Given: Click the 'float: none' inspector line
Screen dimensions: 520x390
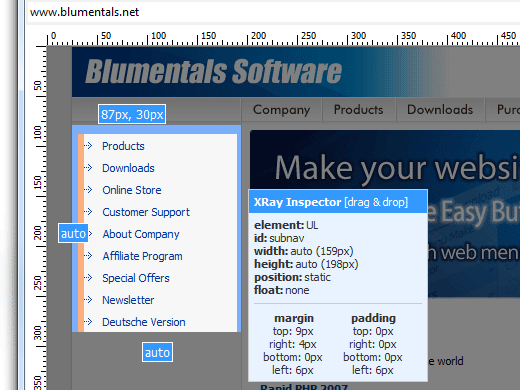Looking at the screenshot, I should [x=282, y=290].
